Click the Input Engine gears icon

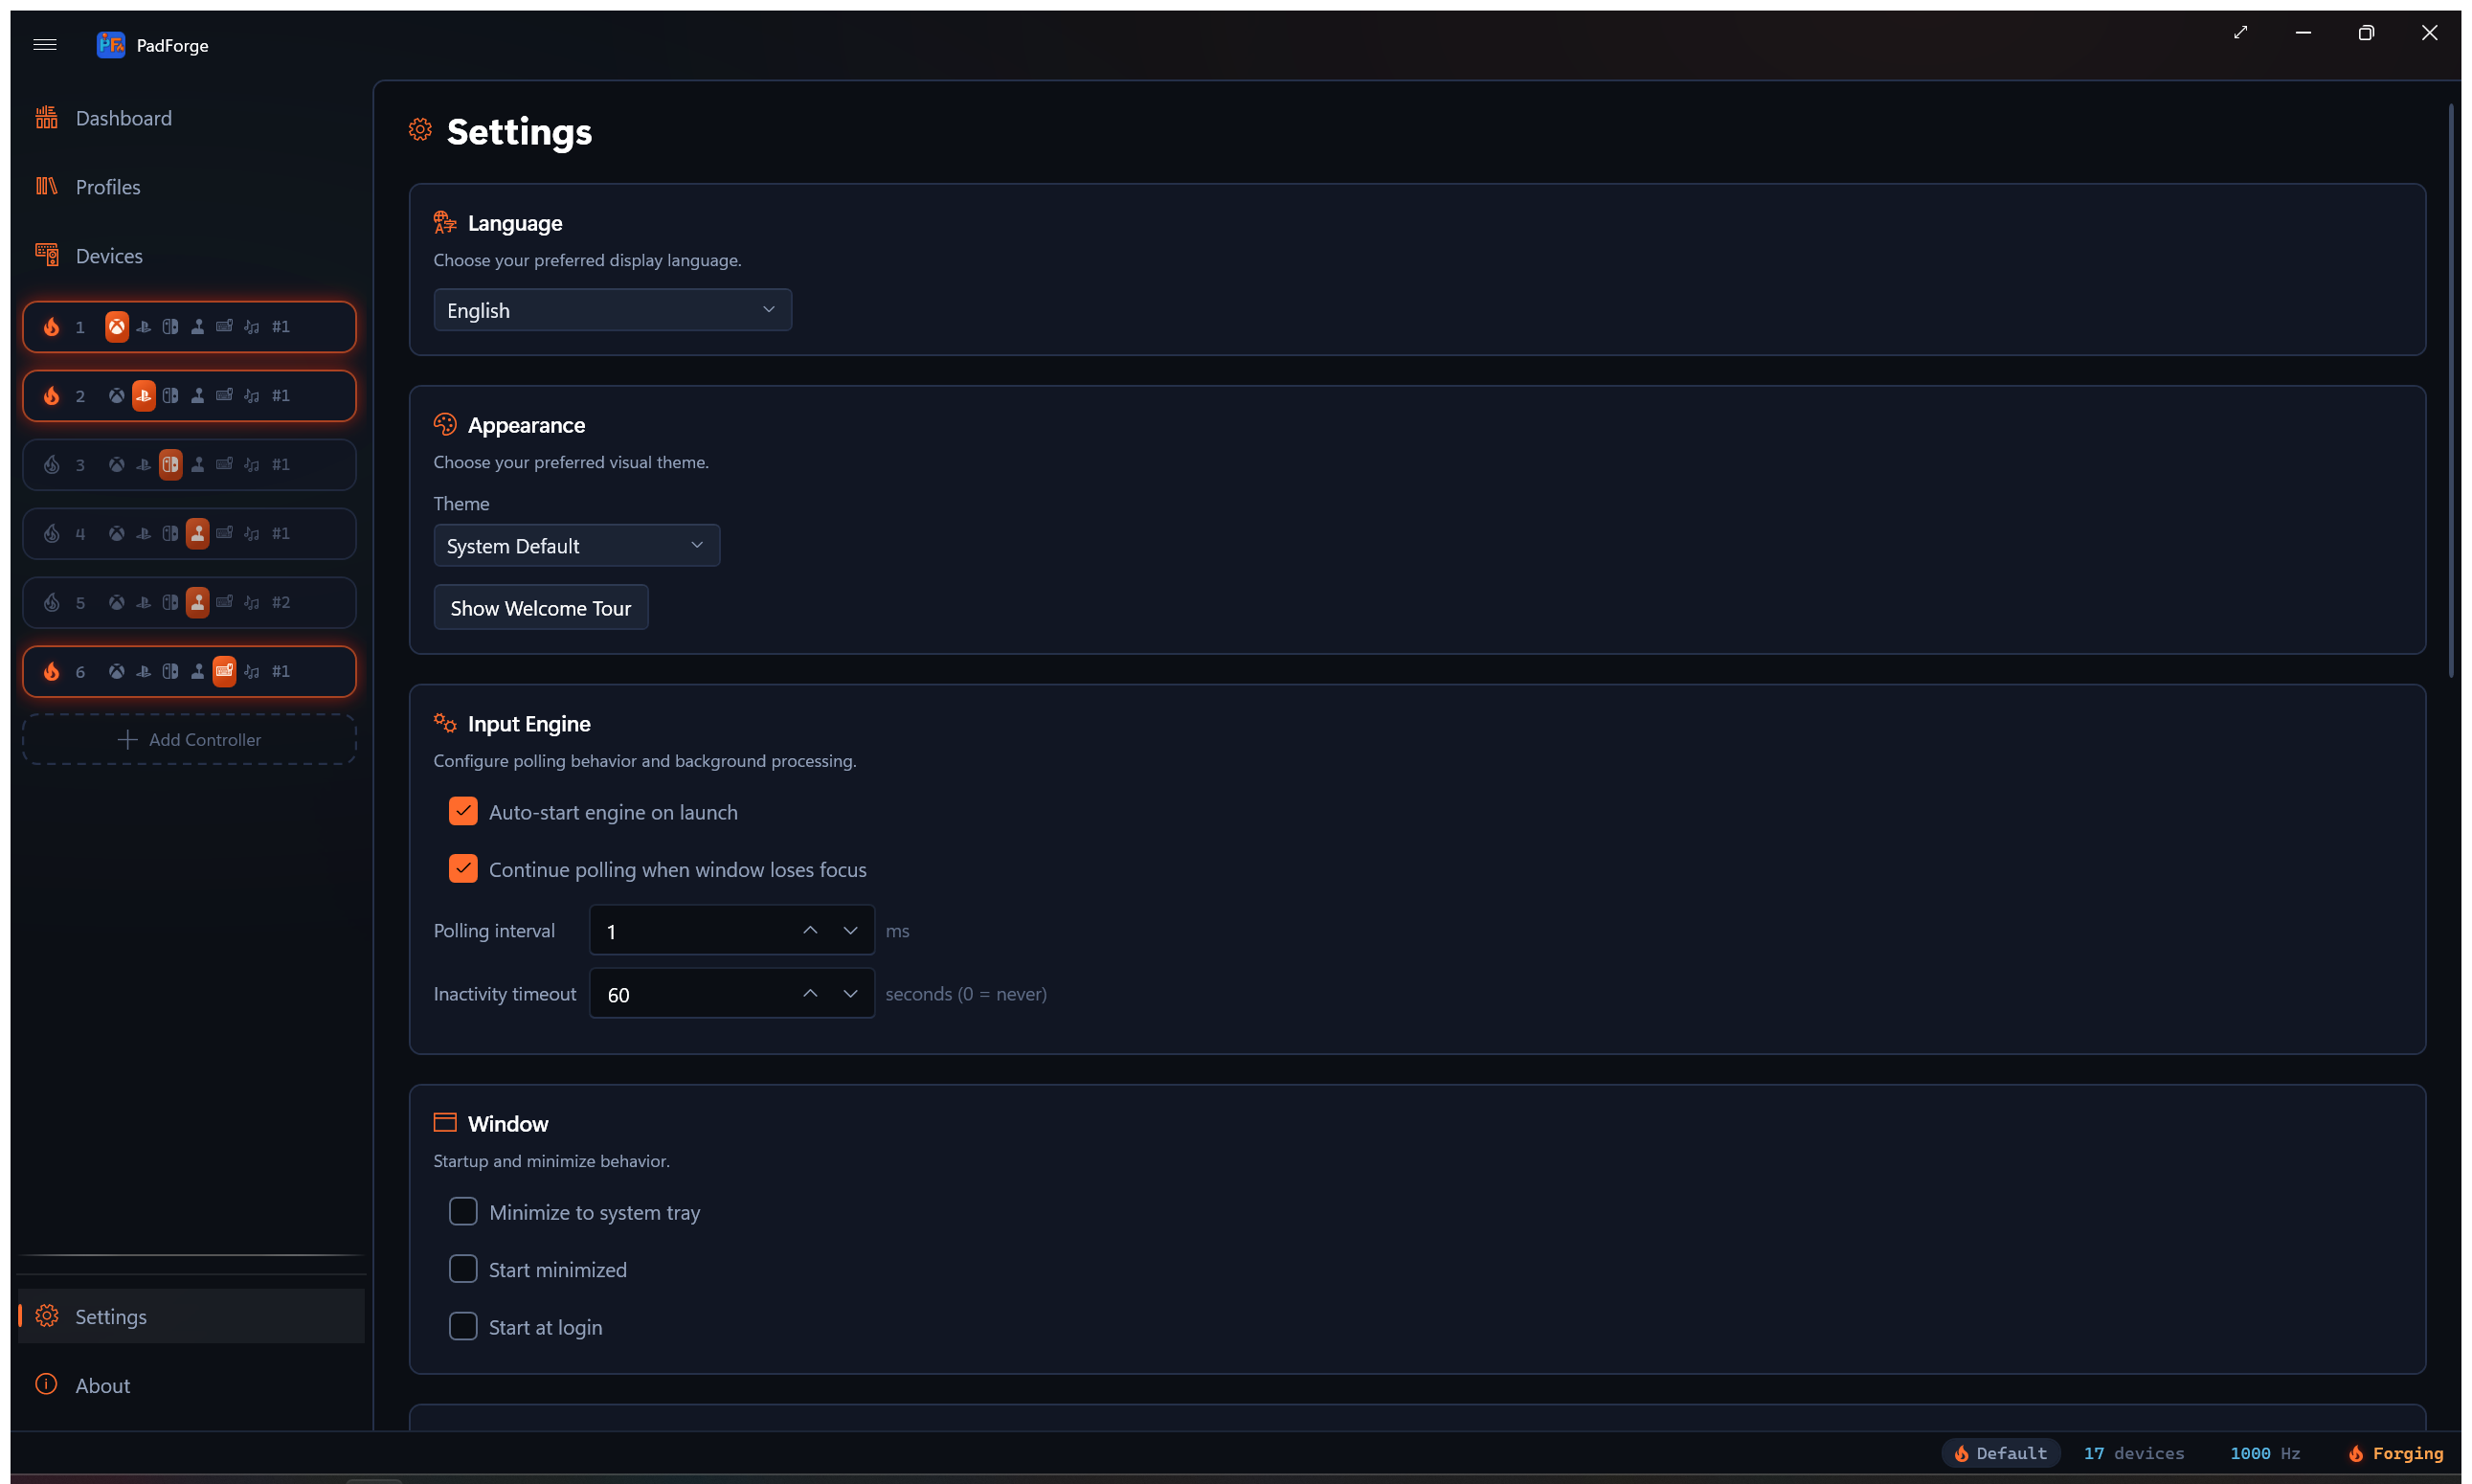(x=445, y=723)
